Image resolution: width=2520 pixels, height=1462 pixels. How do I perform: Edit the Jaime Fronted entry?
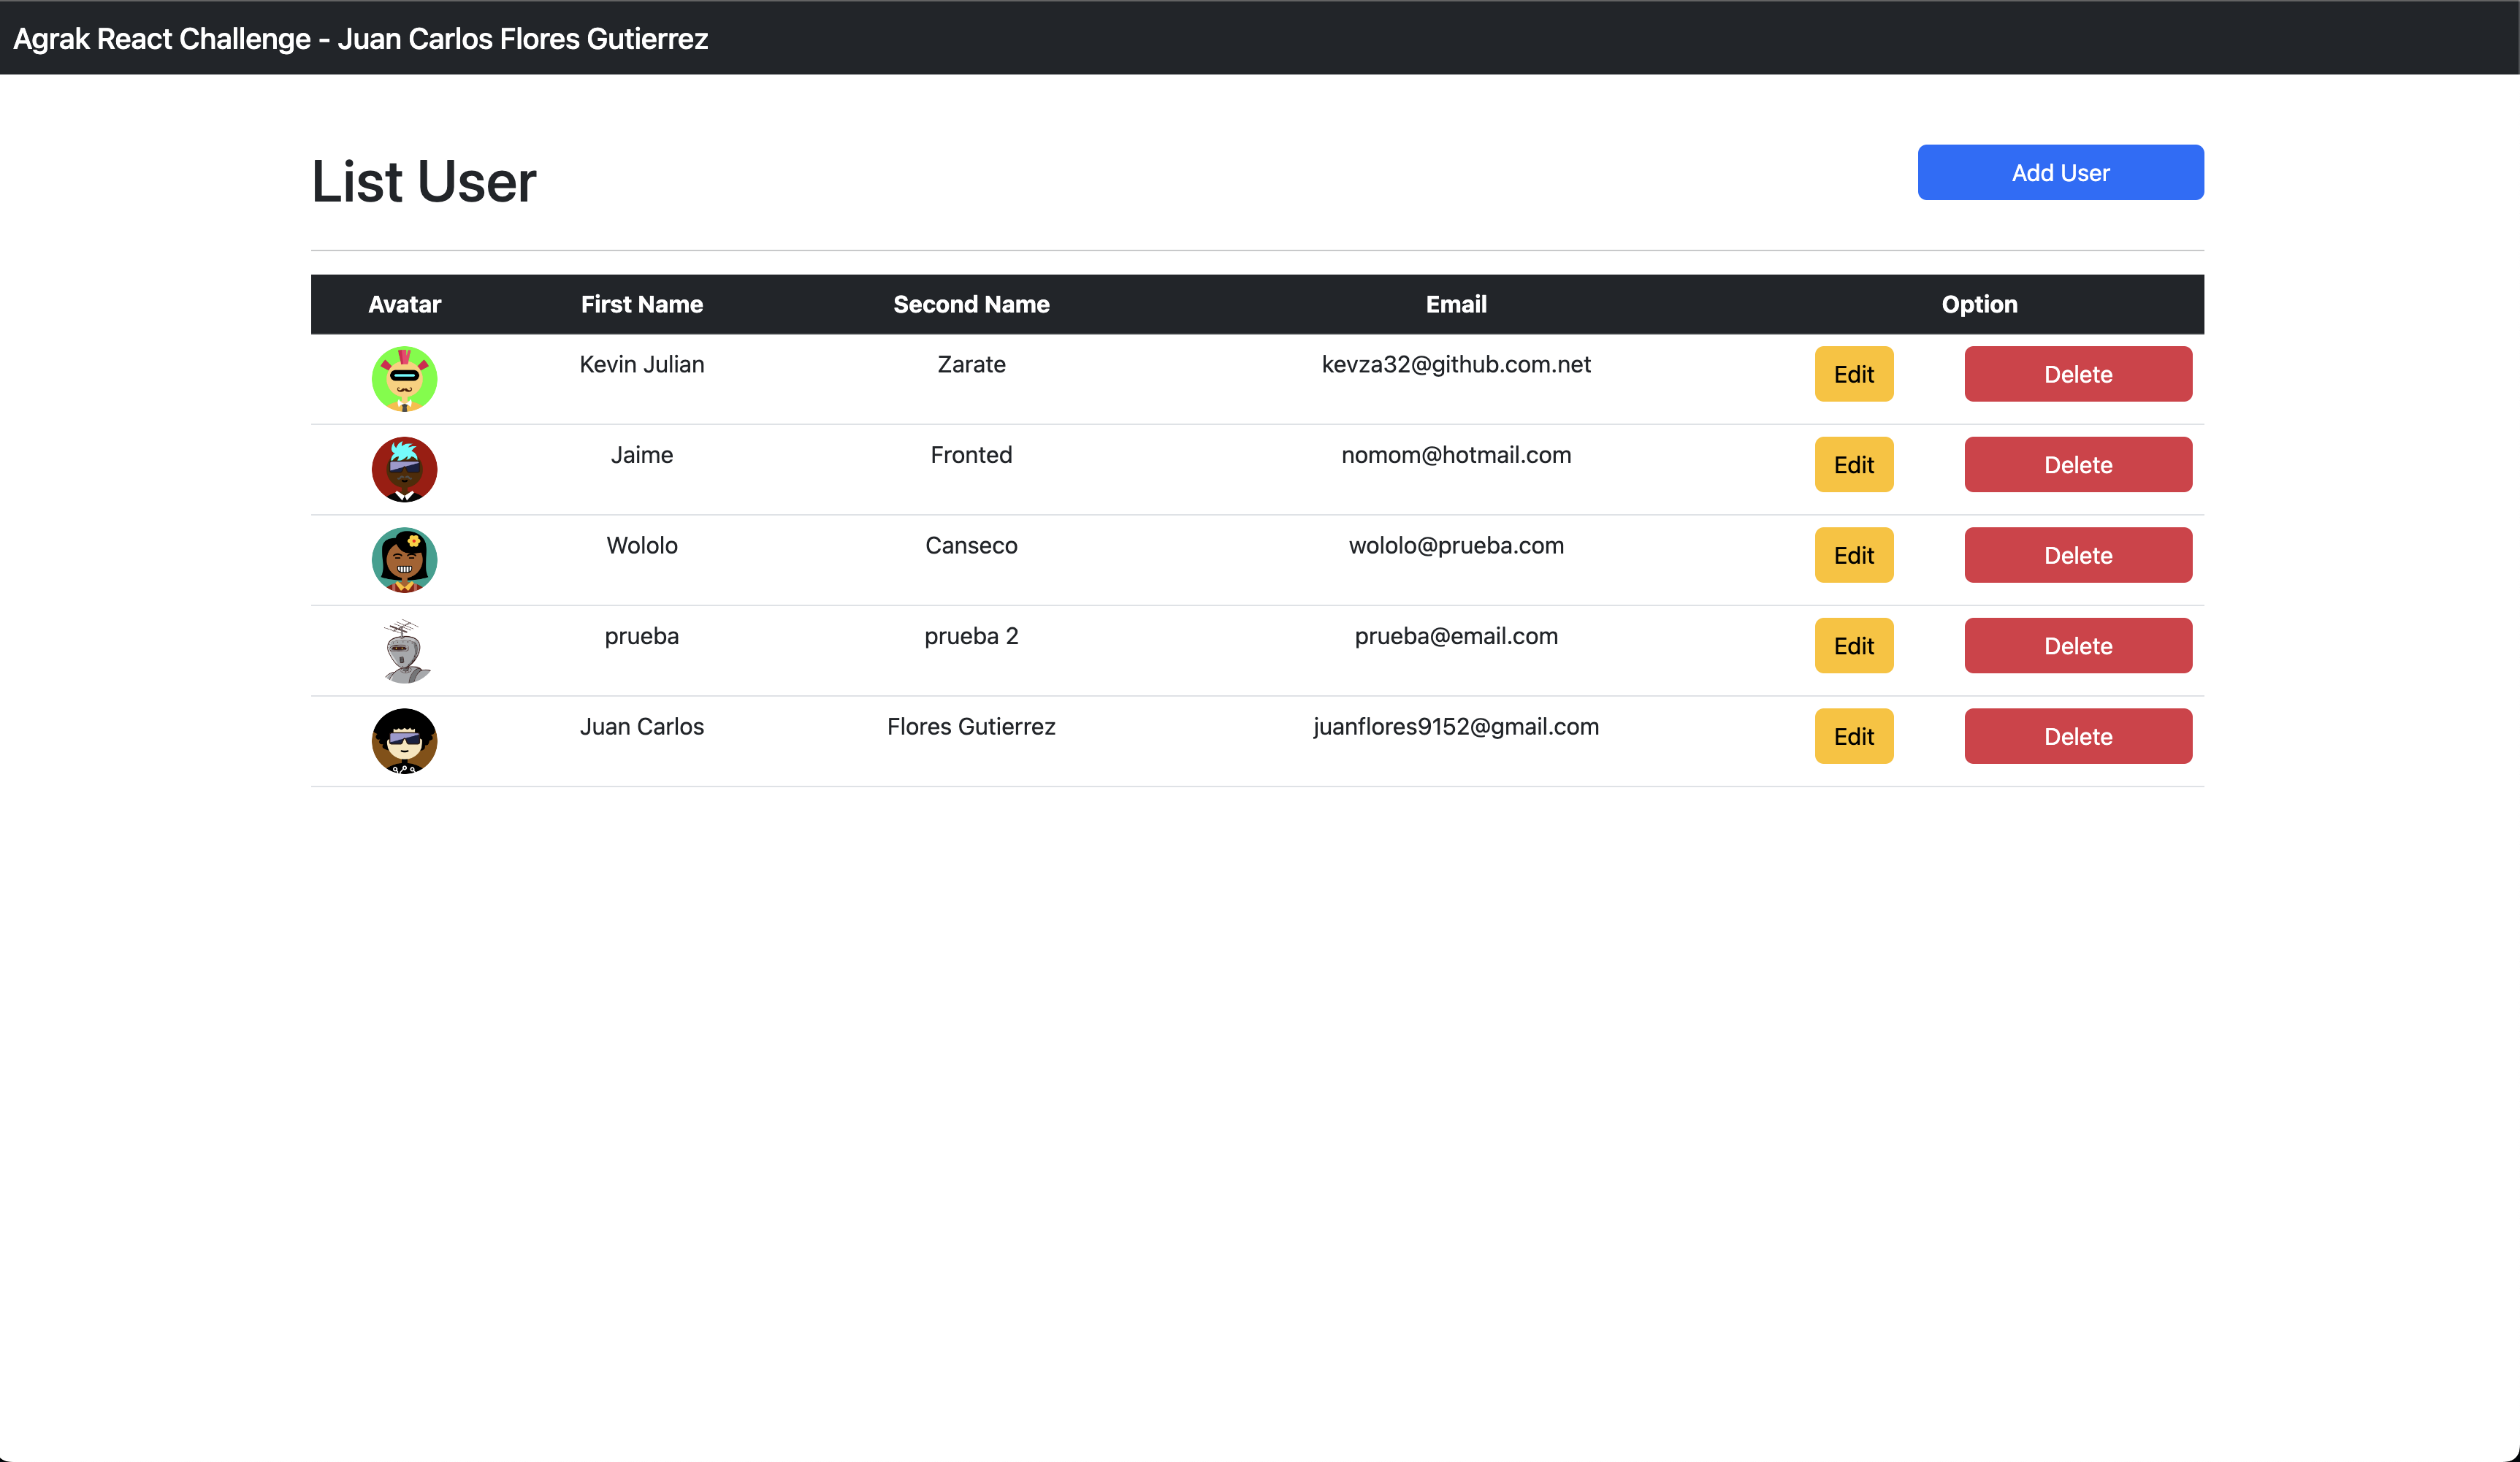pos(1853,465)
